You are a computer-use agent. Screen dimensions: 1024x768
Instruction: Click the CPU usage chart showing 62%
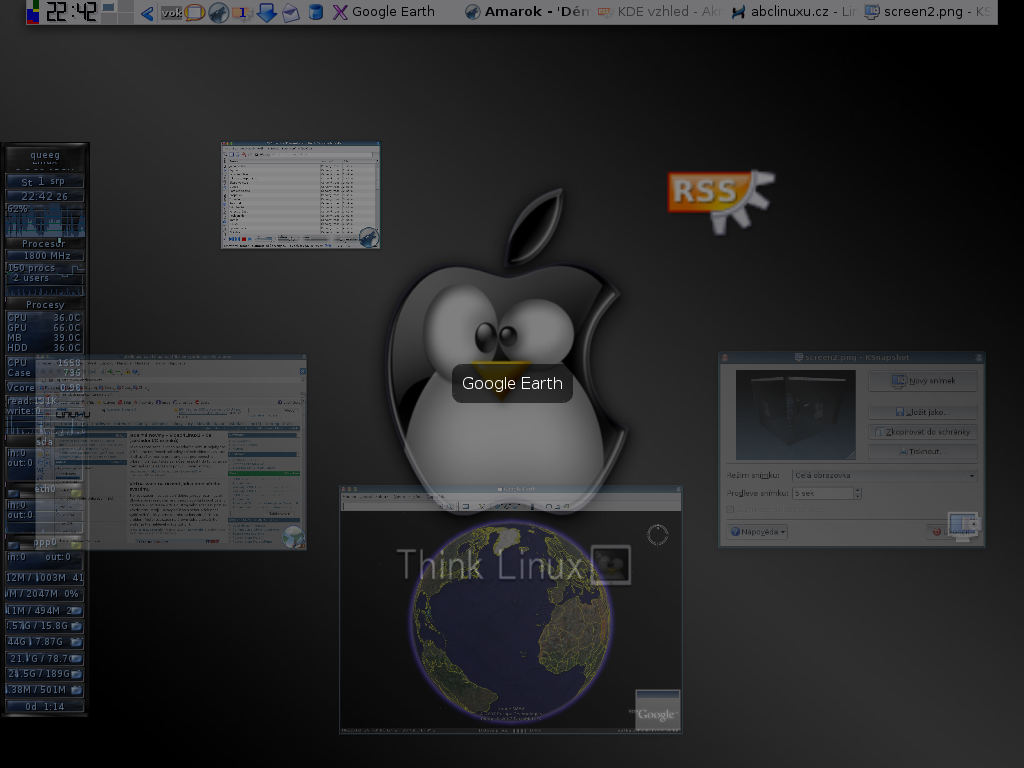click(45, 221)
